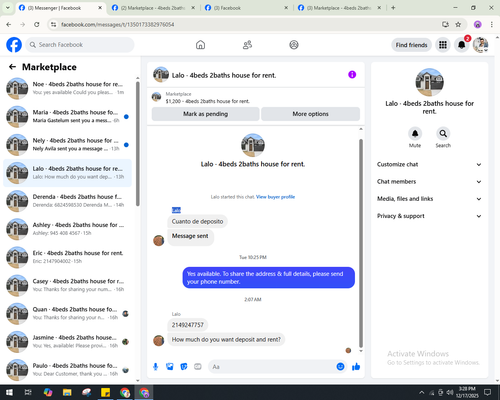Open the GIF picker icon
This screenshot has width=500, height=400.
click(198, 367)
